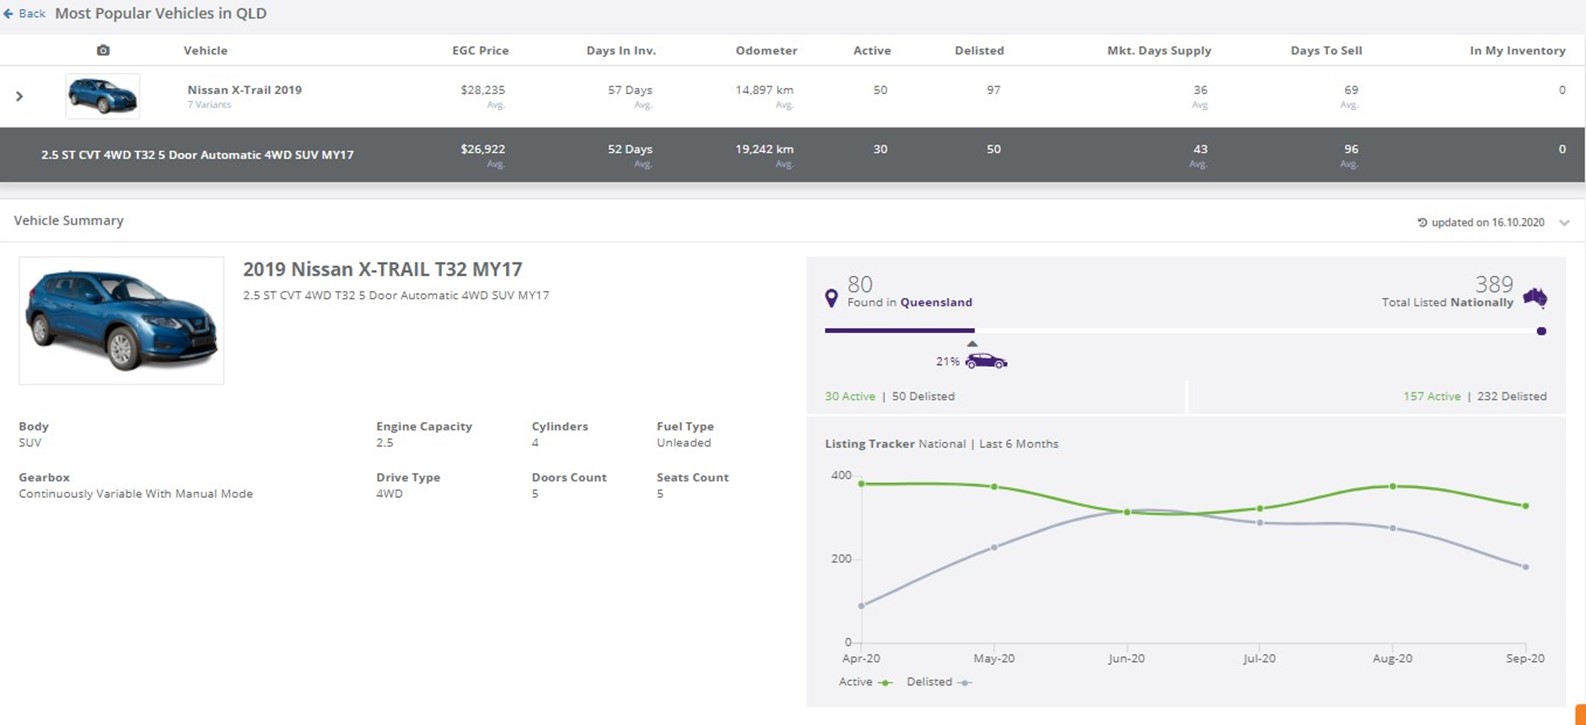1586x725 pixels.
Task: Expand the Nissan X-Trail 2019 row
Action: 19,96
